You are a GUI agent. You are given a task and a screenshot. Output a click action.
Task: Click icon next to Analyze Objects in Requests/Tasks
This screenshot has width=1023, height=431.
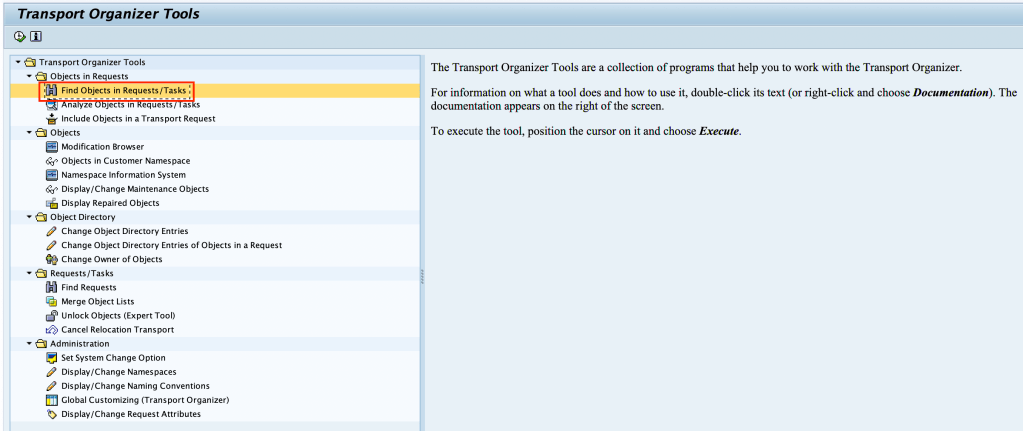tap(52, 105)
